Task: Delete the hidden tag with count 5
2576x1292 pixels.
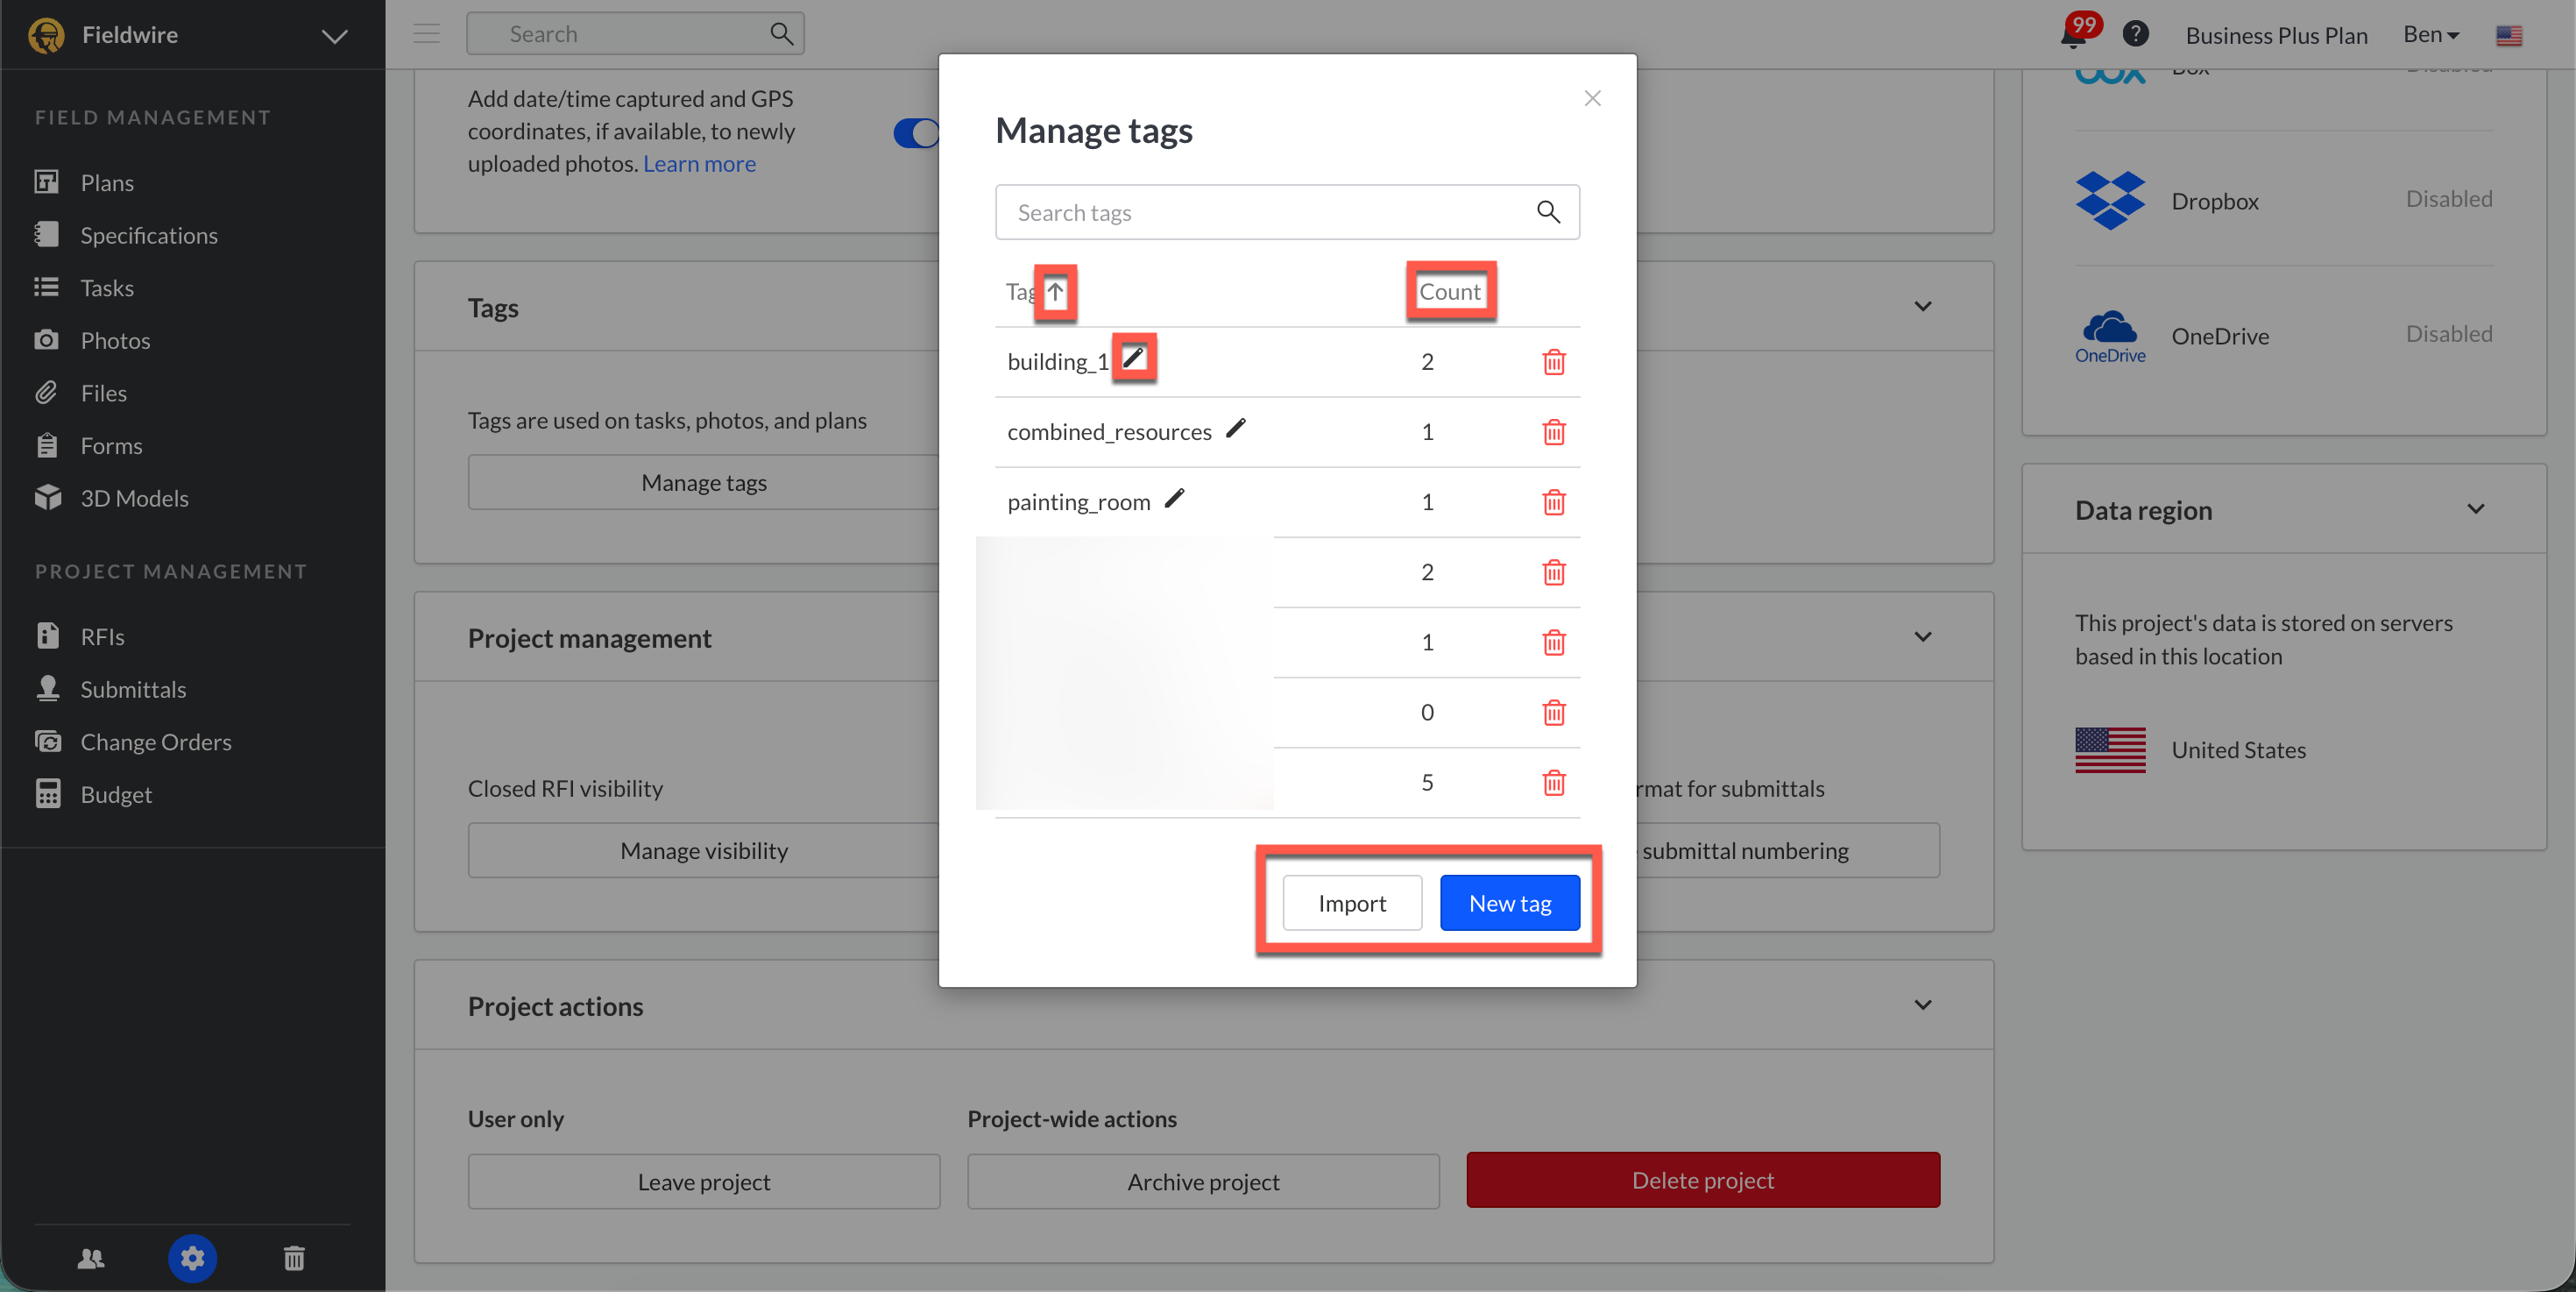Action: (1553, 783)
